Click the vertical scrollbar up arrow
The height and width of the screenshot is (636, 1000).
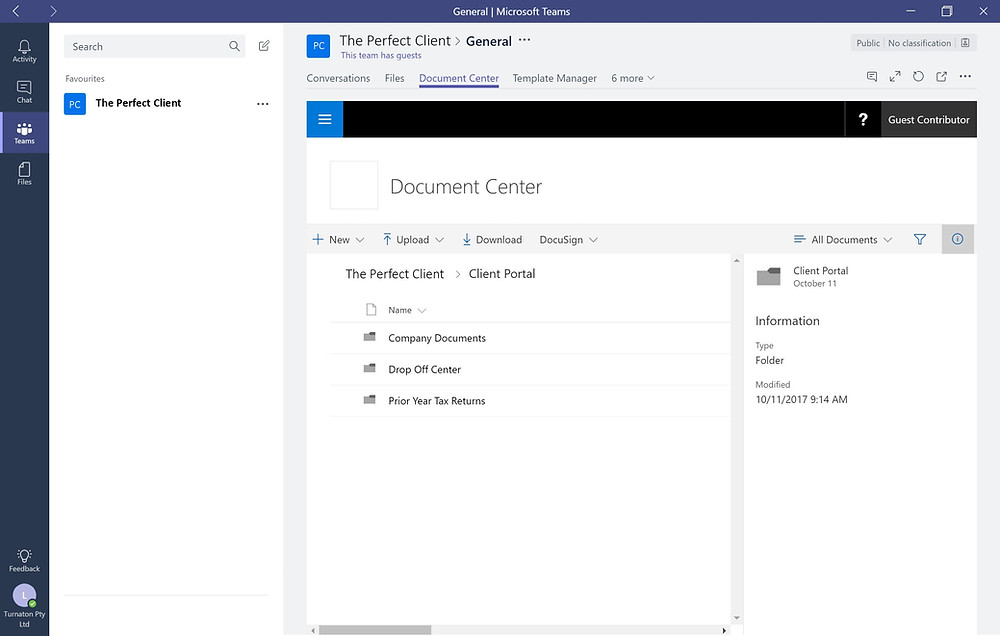737,261
